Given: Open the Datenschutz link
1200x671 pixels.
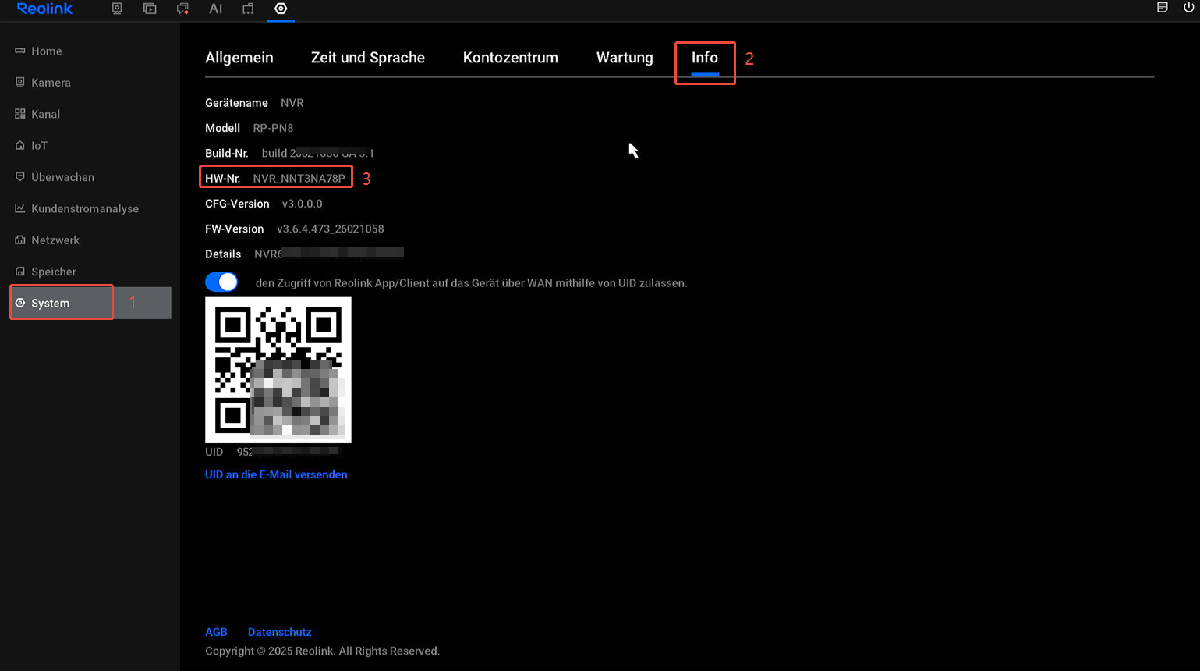Looking at the screenshot, I should 280,633.
